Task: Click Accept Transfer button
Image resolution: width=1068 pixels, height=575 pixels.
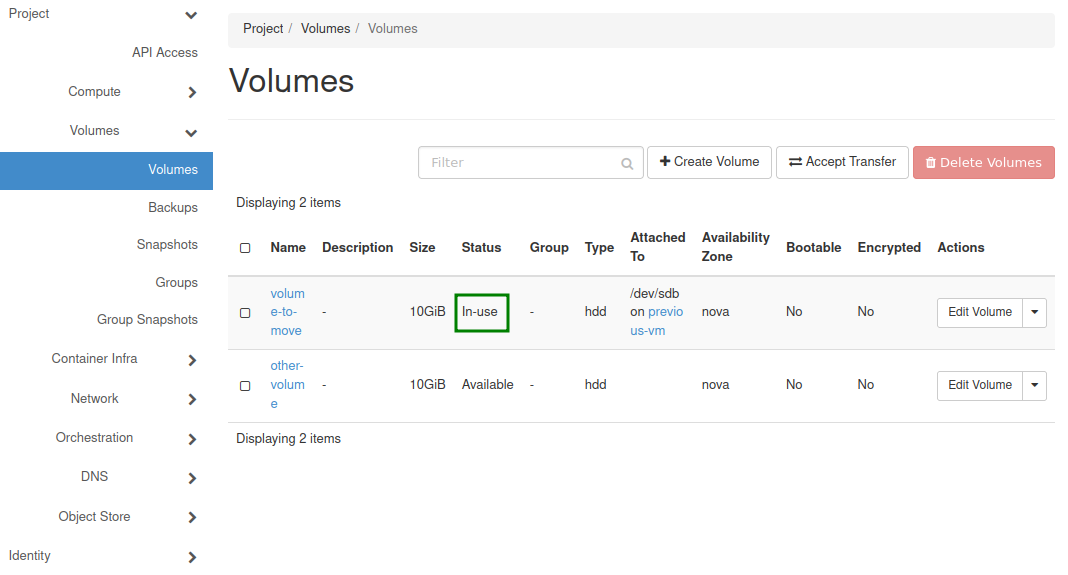Action: tap(842, 162)
